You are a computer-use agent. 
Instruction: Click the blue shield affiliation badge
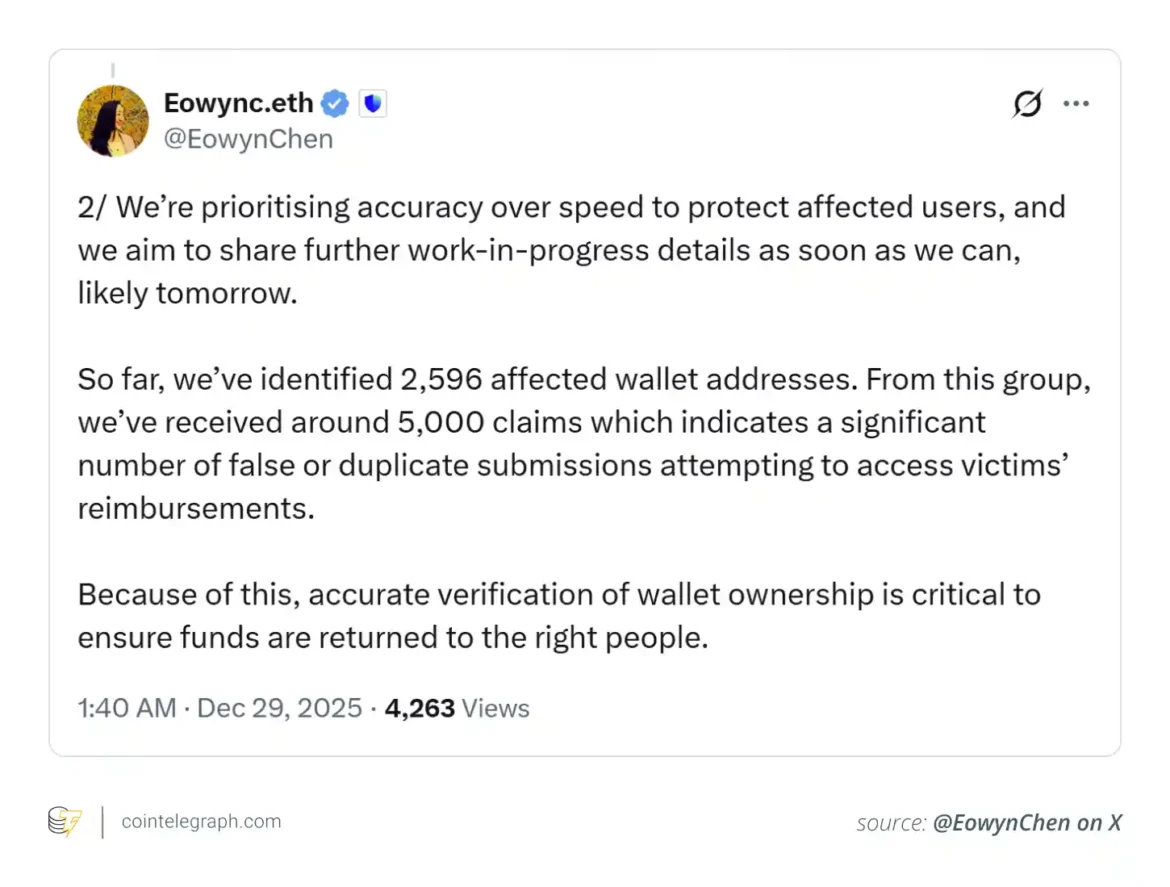point(371,102)
